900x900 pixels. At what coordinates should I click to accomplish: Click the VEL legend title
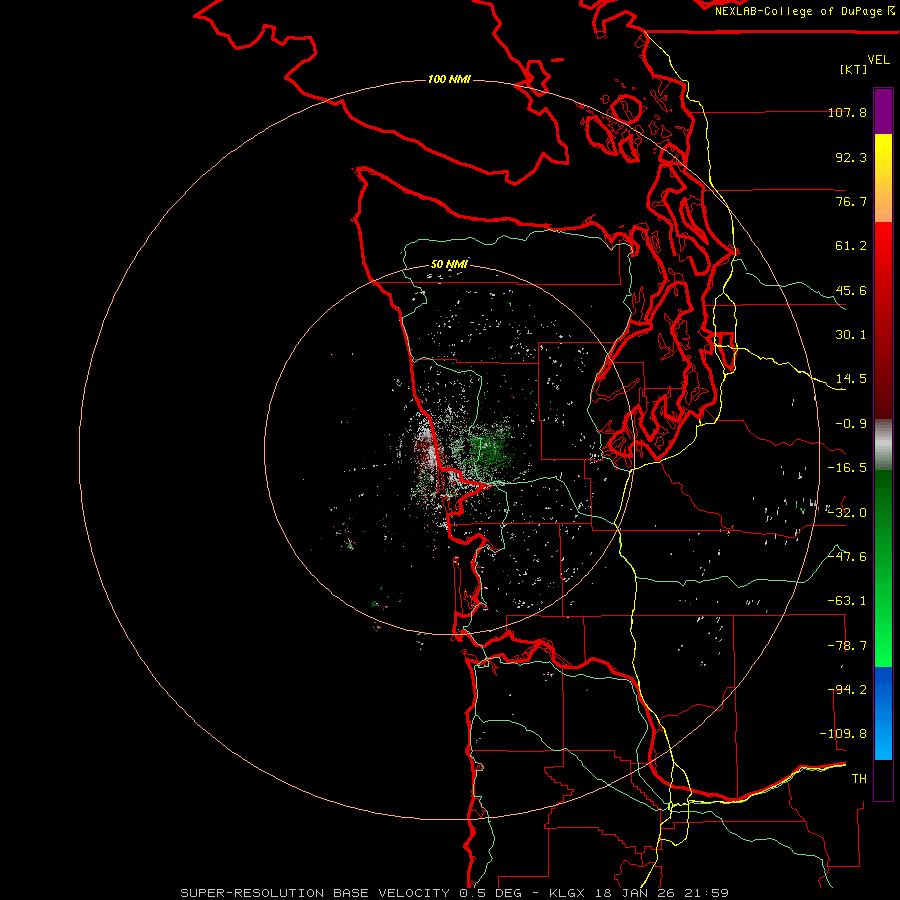click(878, 60)
